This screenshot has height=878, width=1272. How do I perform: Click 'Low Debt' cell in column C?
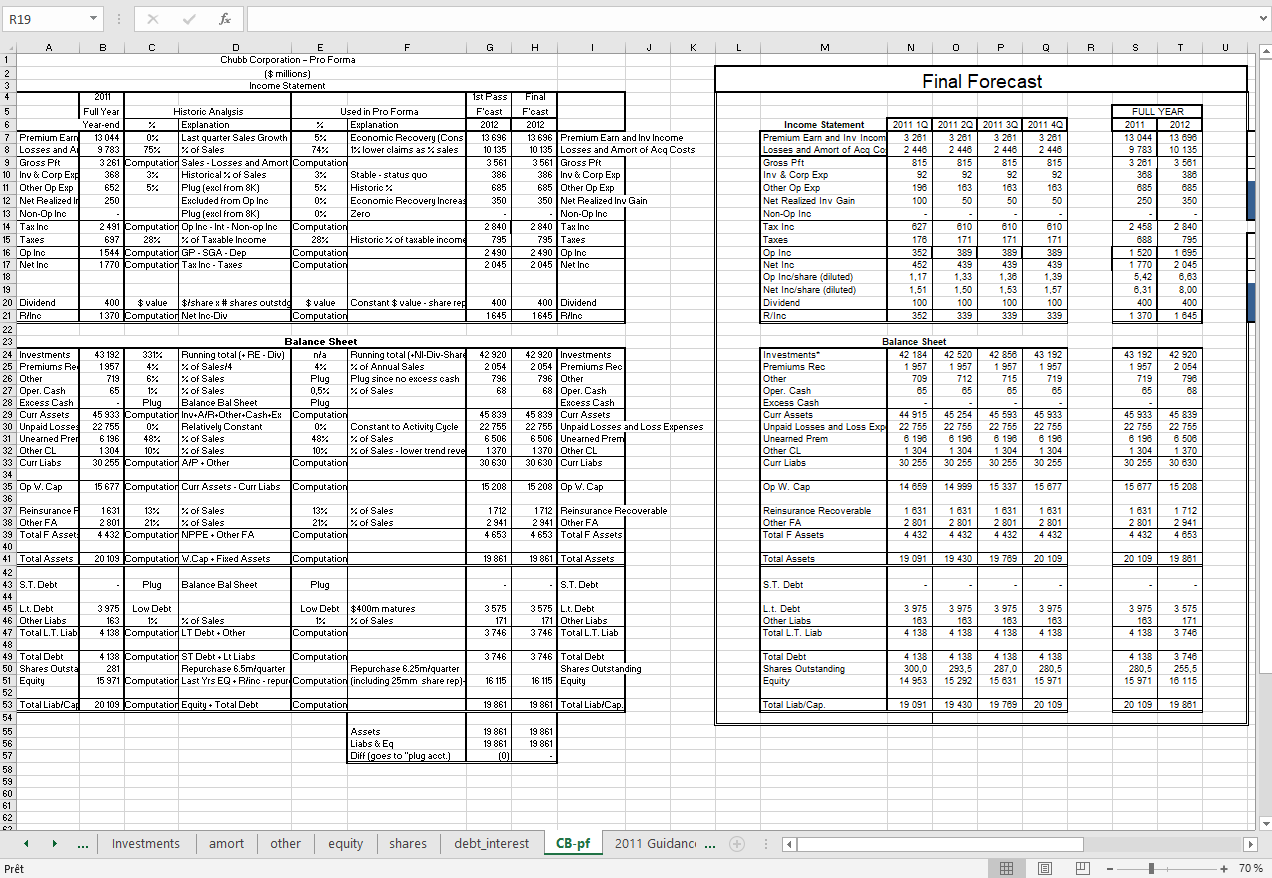[x=152, y=608]
